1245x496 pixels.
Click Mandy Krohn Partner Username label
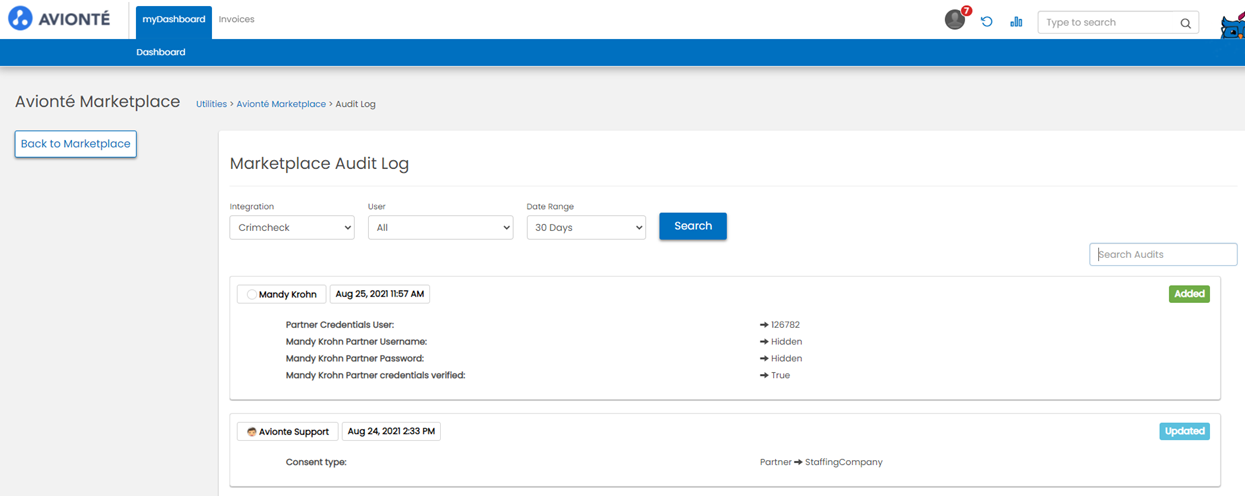(x=356, y=342)
